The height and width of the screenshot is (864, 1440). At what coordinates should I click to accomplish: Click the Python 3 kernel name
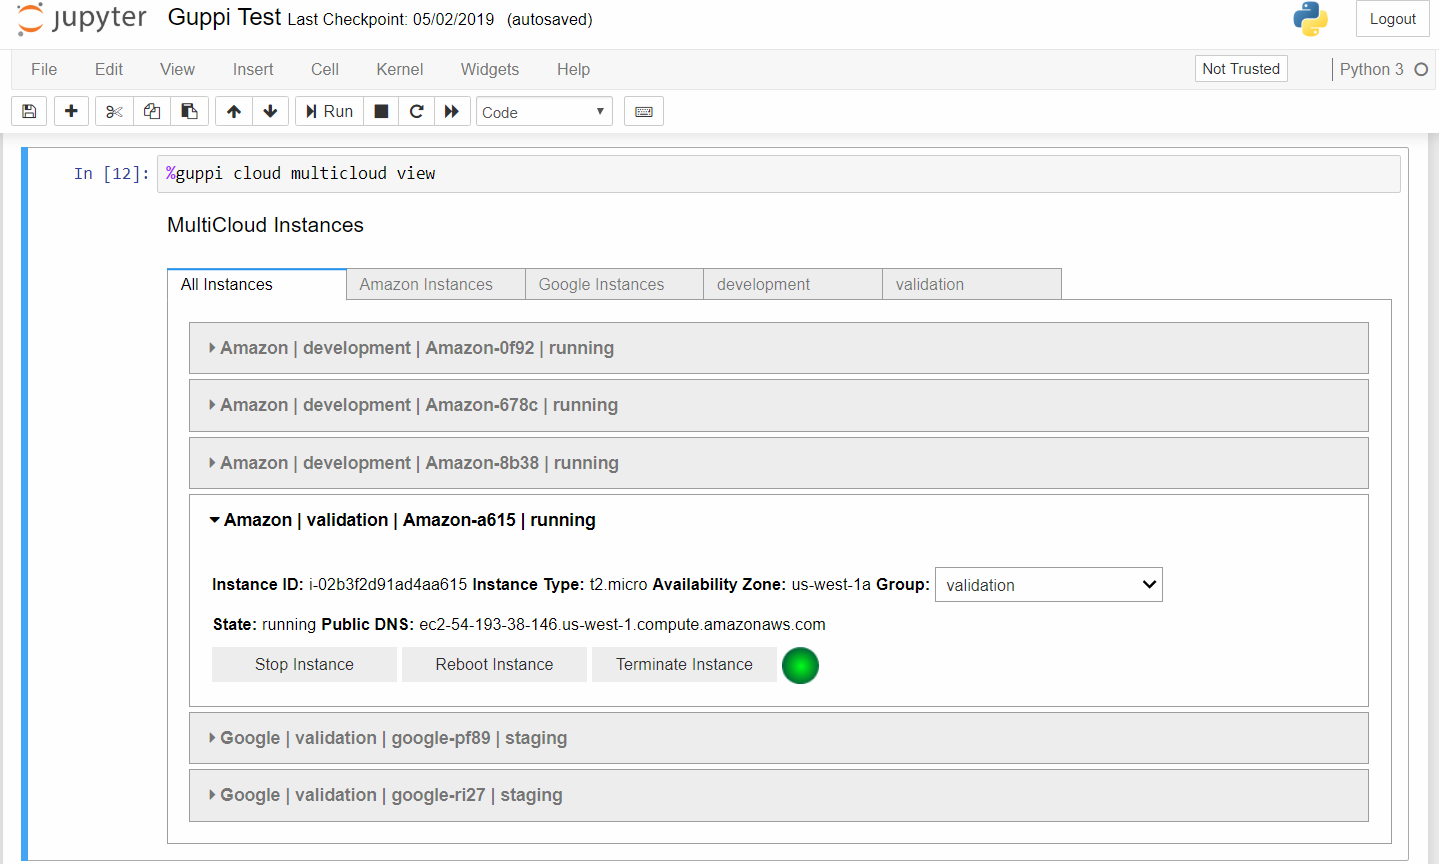click(x=1371, y=69)
